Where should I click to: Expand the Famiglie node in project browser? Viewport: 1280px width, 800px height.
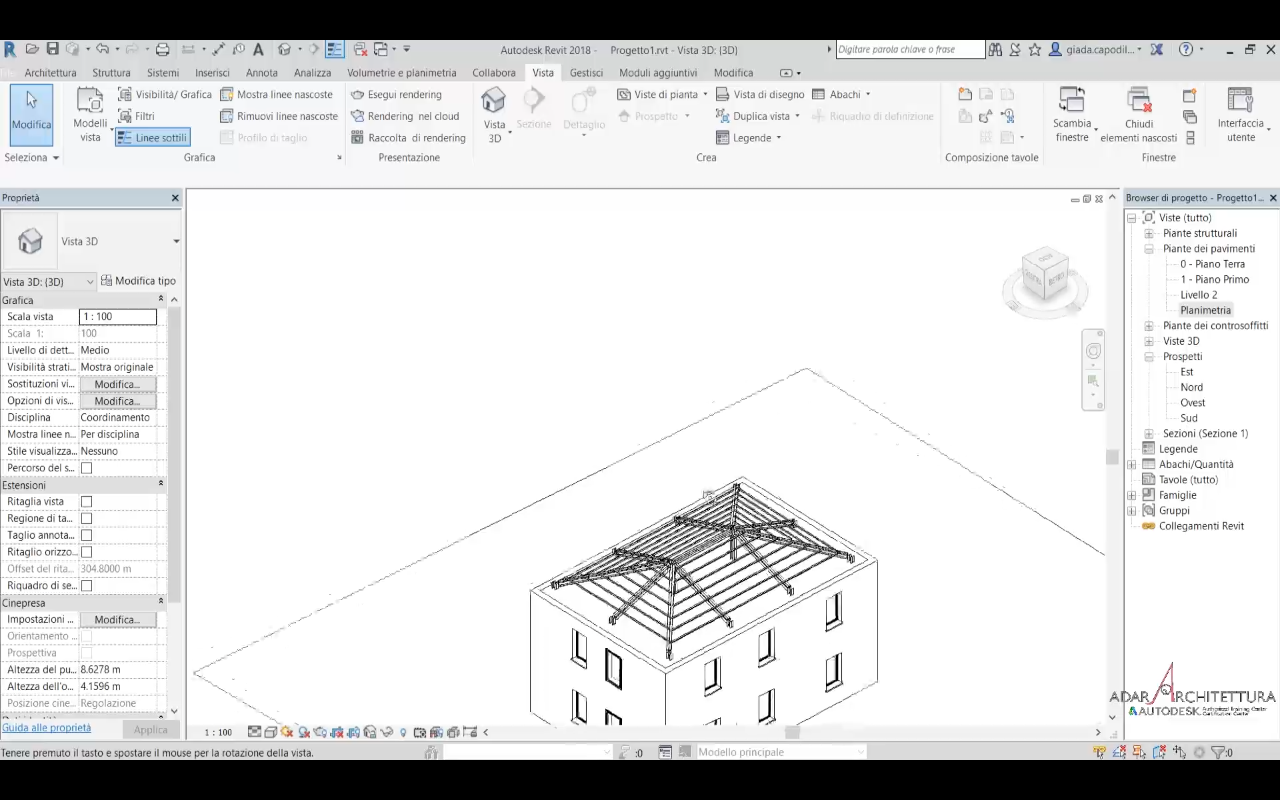tap(1132, 495)
